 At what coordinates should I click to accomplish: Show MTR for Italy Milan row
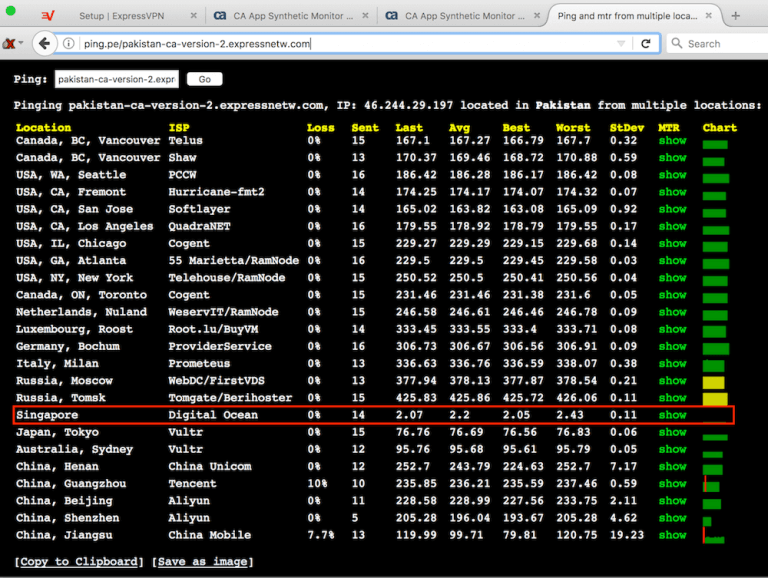click(x=672, y=363)
